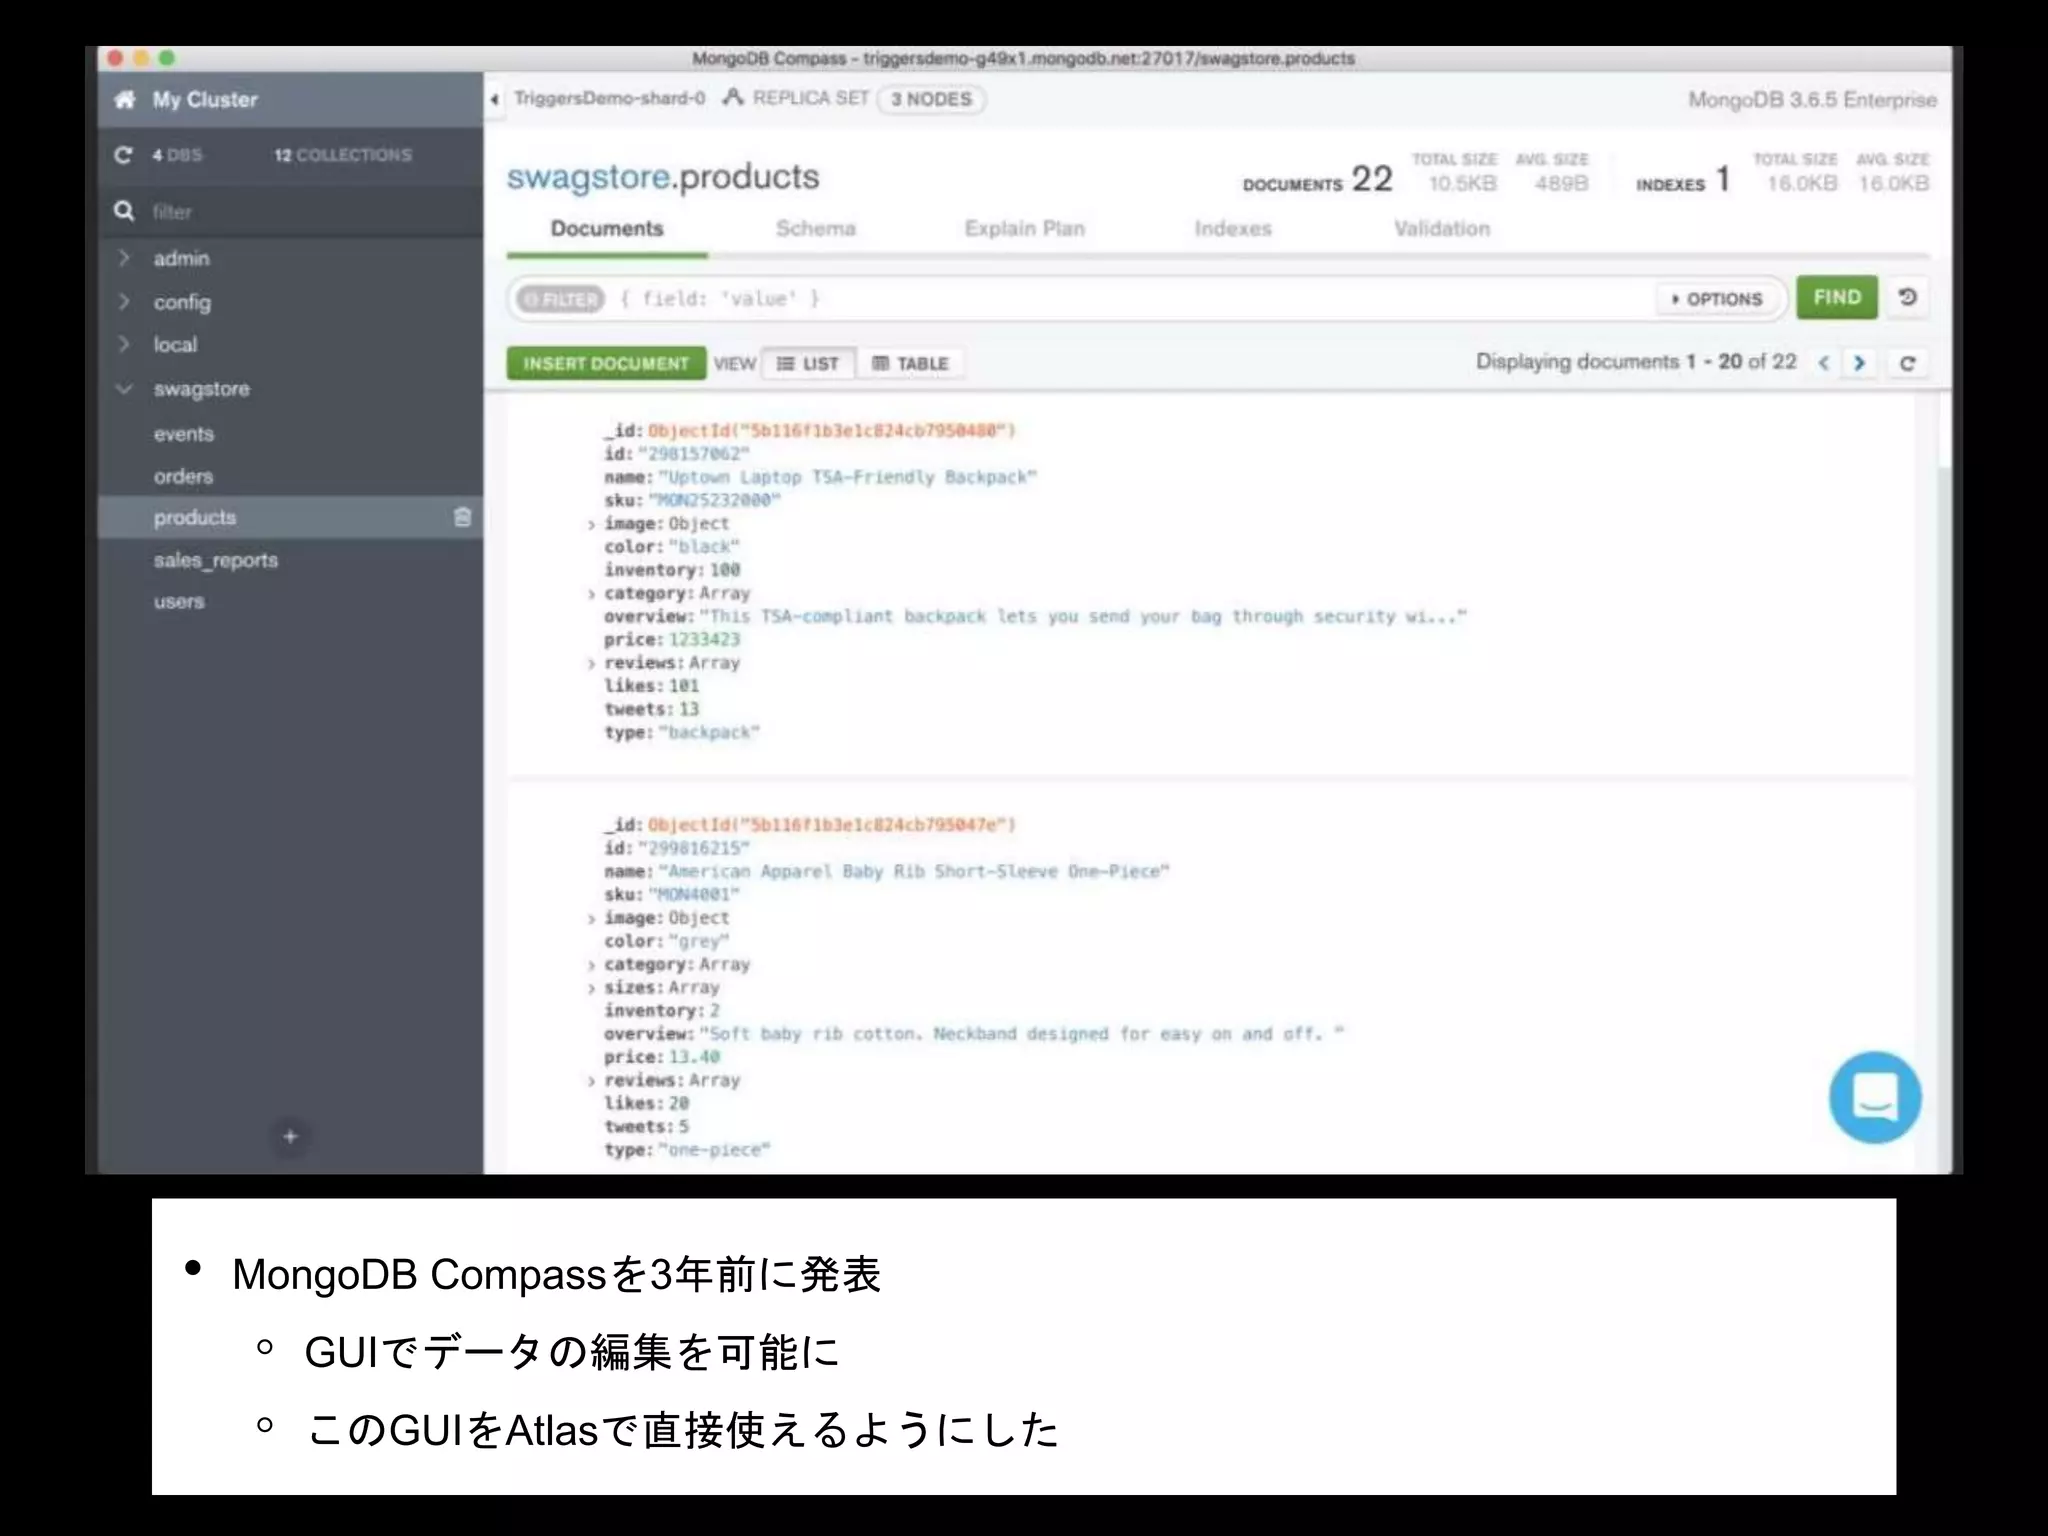Viewport: 2048px width, 1536px height.
Task: Expand the admin database
Action: (x=124, y=258)
